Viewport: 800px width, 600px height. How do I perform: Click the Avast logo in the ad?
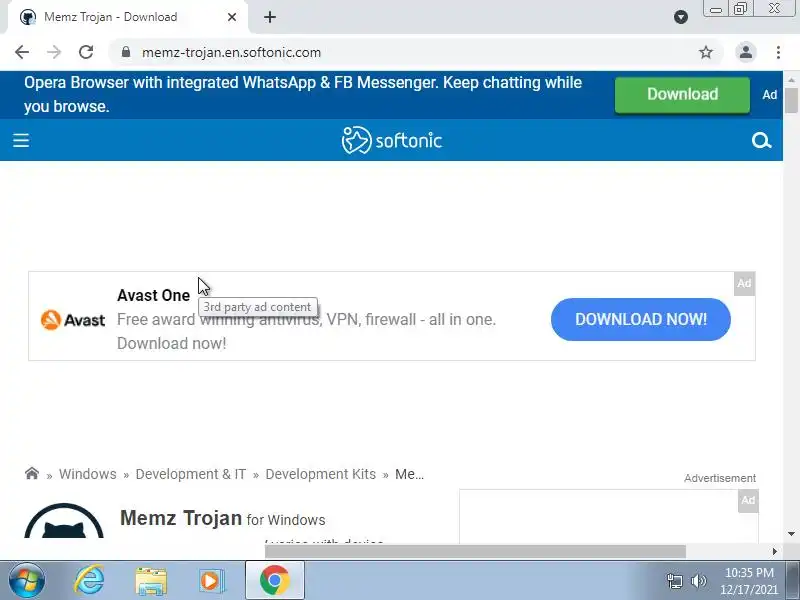(x=73, y=320)
